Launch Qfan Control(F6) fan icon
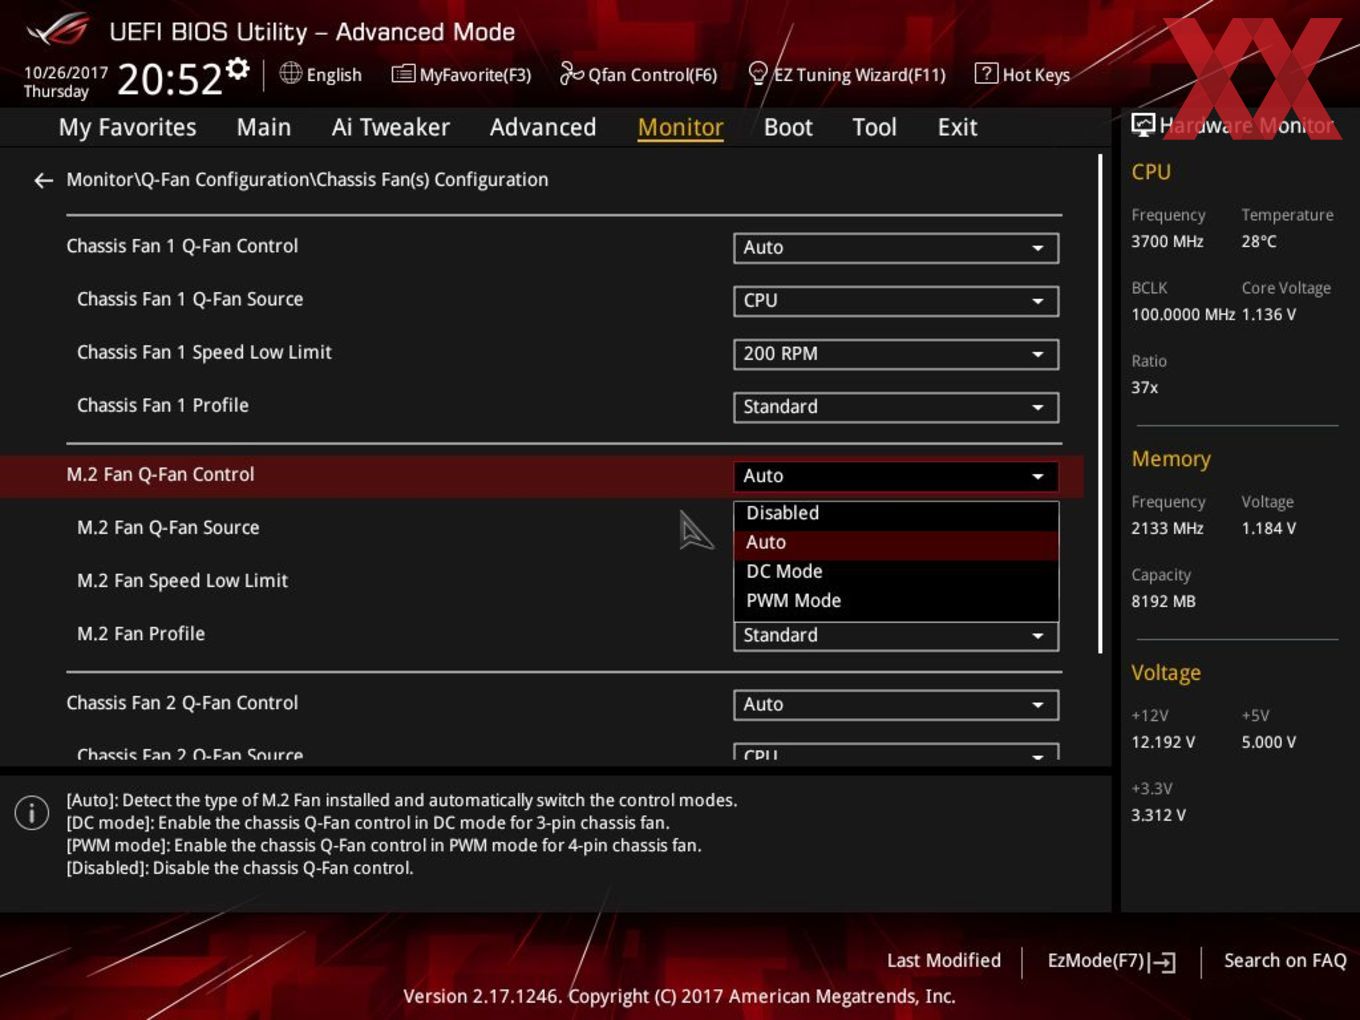This screenshot has height=1020, width=1360. click(571, 73)
